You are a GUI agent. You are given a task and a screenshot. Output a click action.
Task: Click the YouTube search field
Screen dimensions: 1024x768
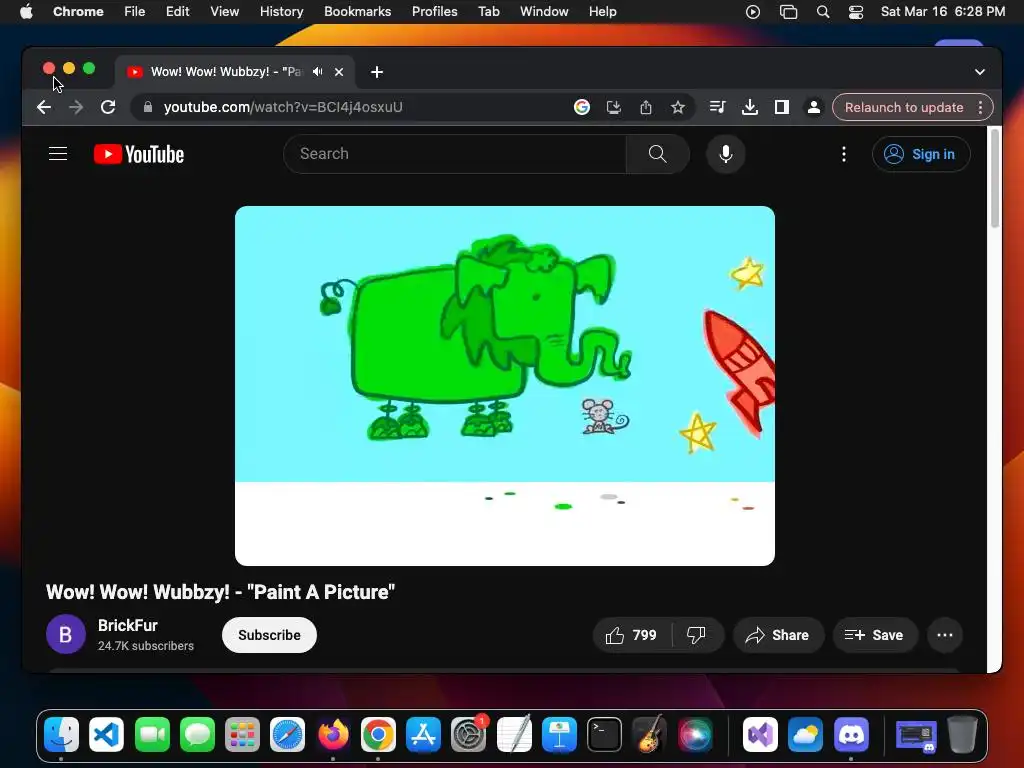click(455, 154)
